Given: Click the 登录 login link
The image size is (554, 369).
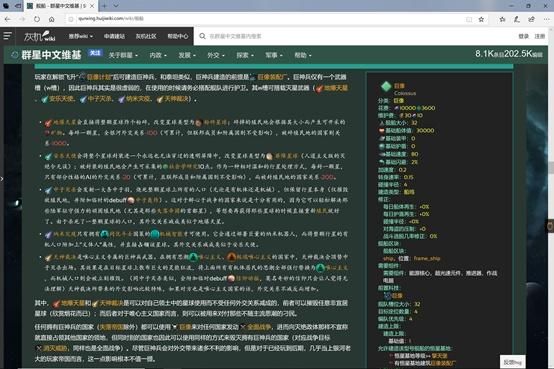Looking at the screenshot, I should tap(524, 36).
